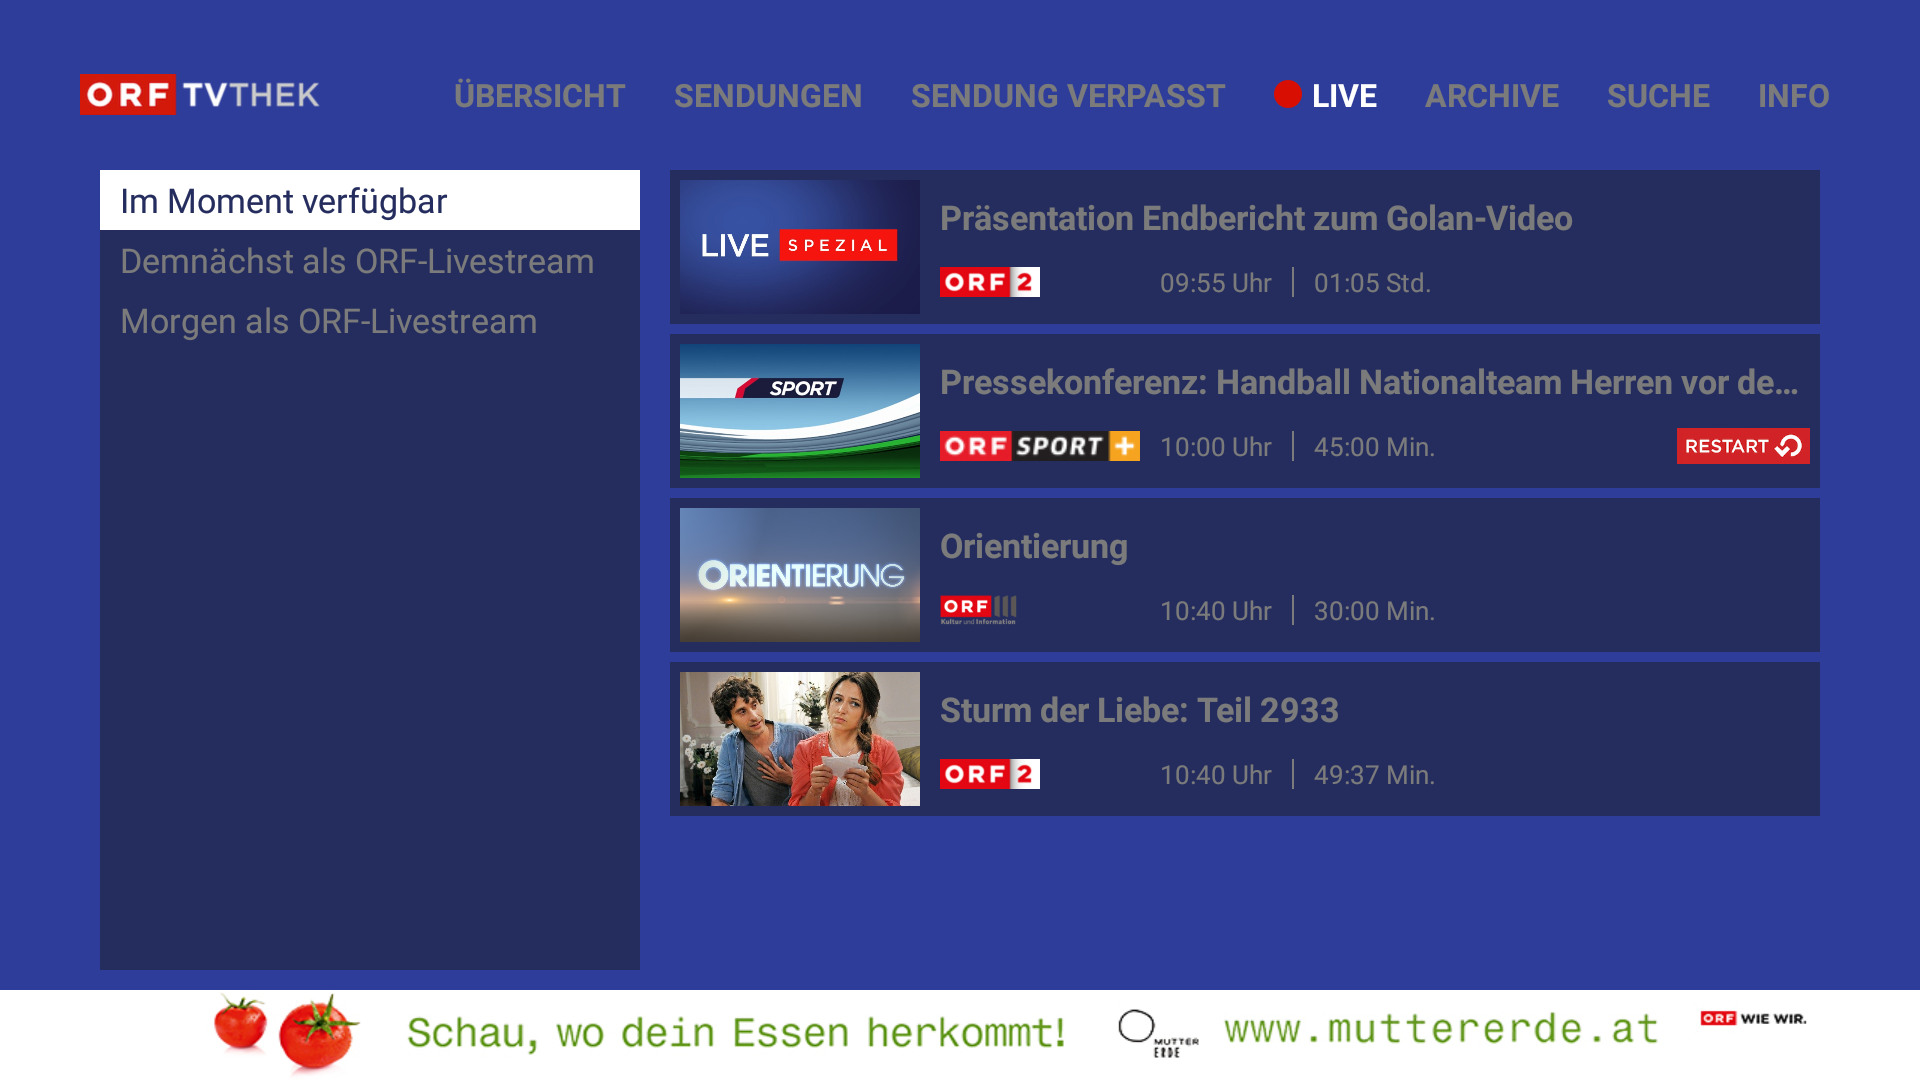The height and width of the screenshot is (1080, 1920).
Task: Select the ORF 2 channel logo beside Golan-Video
Action: [989, 282]
